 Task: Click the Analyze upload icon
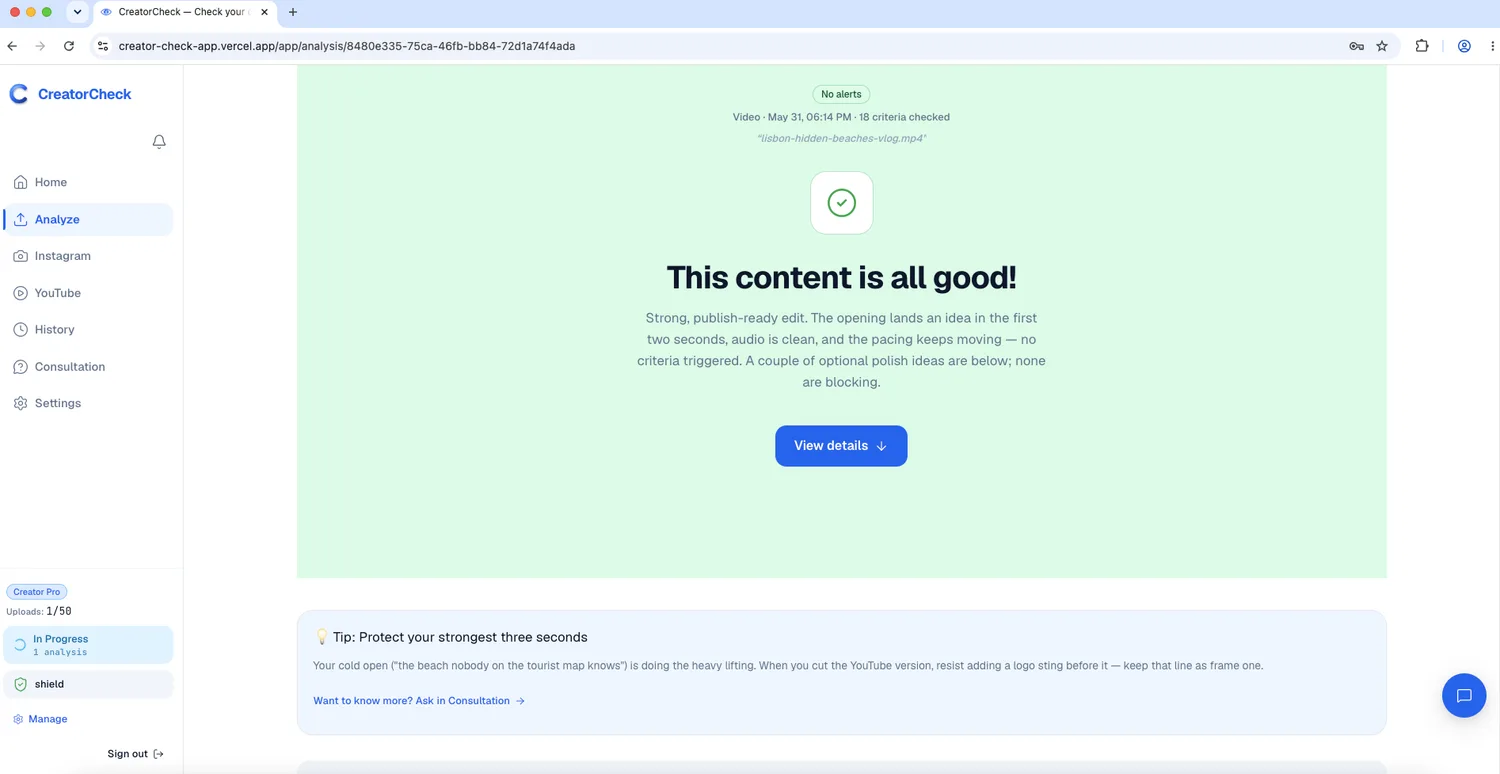20,219
